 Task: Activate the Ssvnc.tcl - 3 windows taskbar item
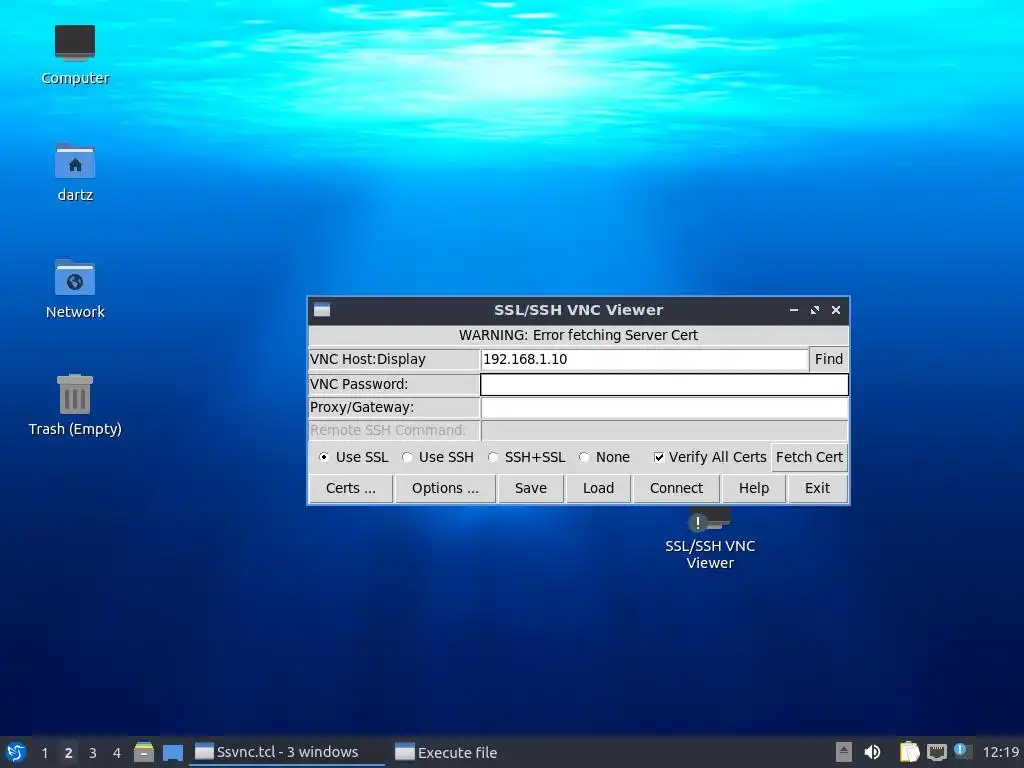tap(286, 752)
